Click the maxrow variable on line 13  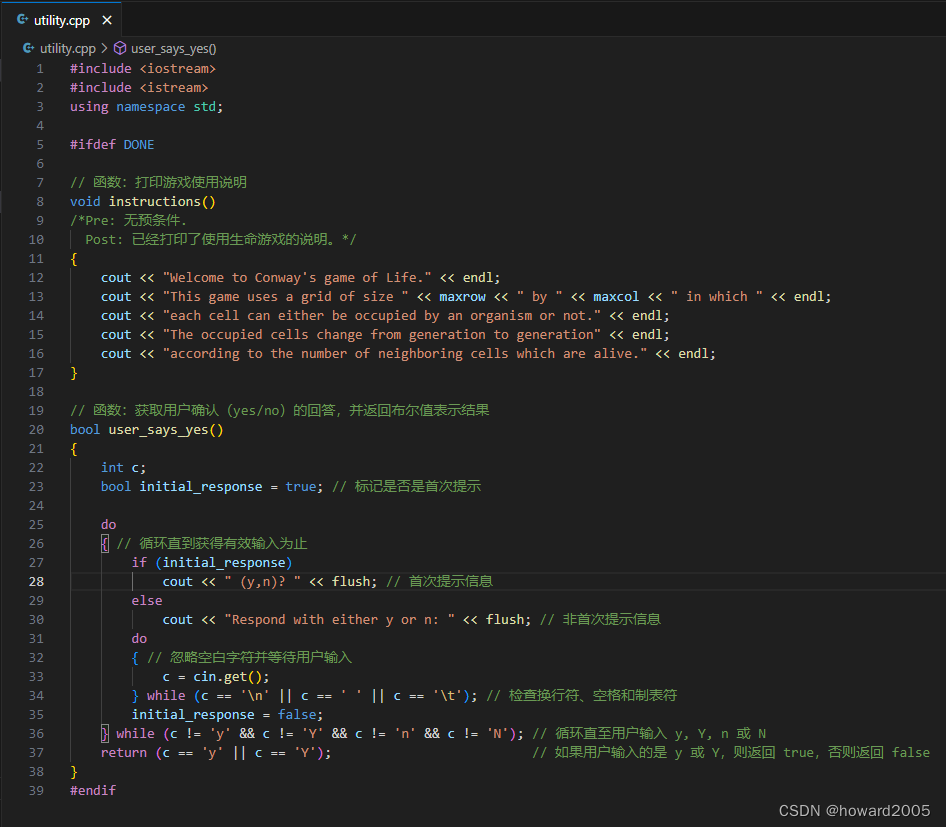pyautogui.click(x=462, y=296)
